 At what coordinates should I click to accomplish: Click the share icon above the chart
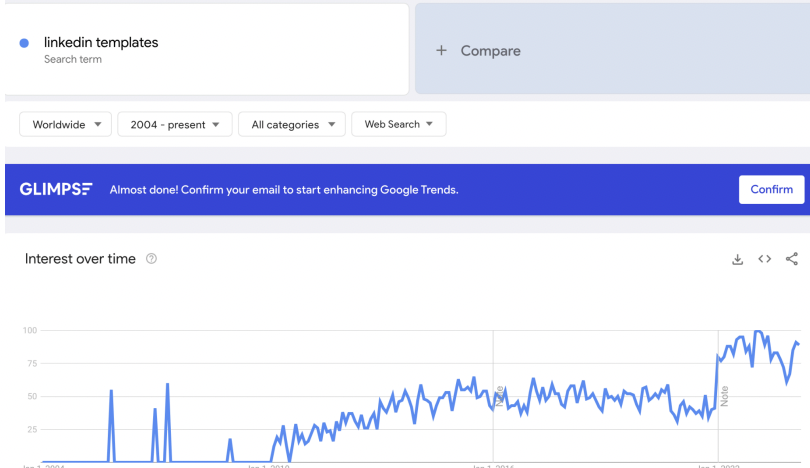[792, 259]
